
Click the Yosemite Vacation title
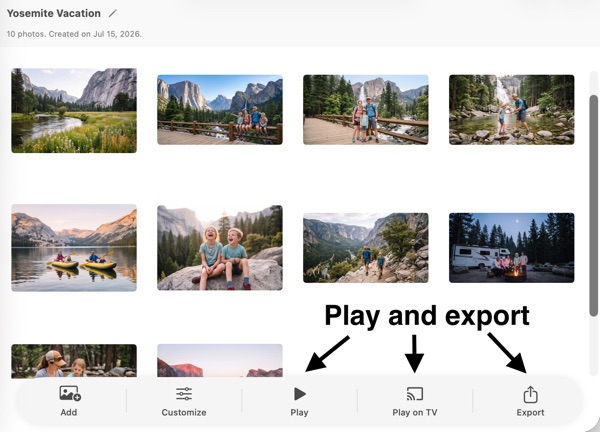[x=54, y=13]
